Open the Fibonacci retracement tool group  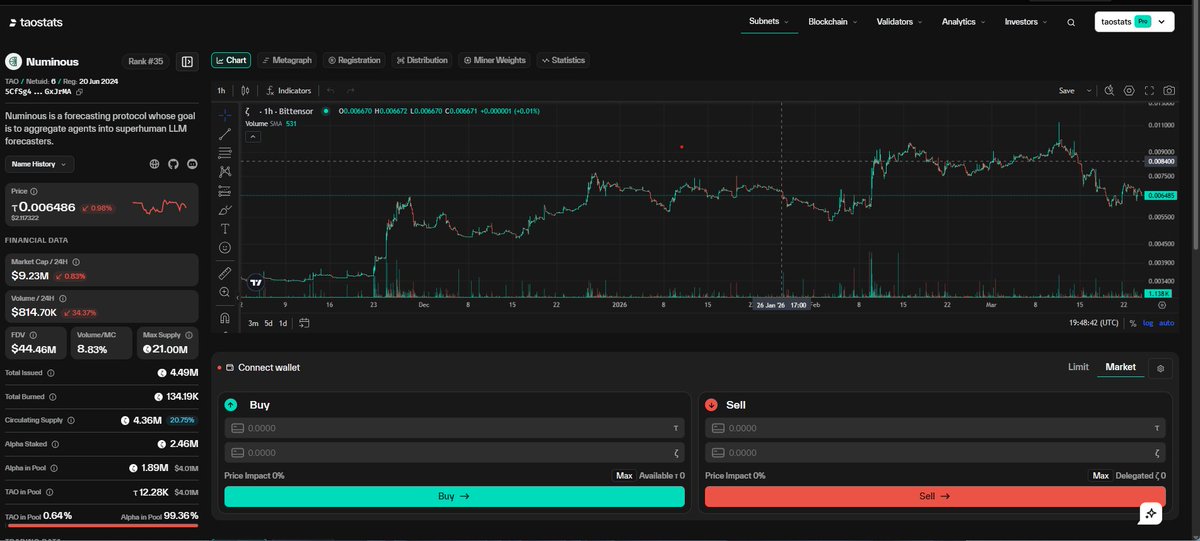[x=225, y=152]
